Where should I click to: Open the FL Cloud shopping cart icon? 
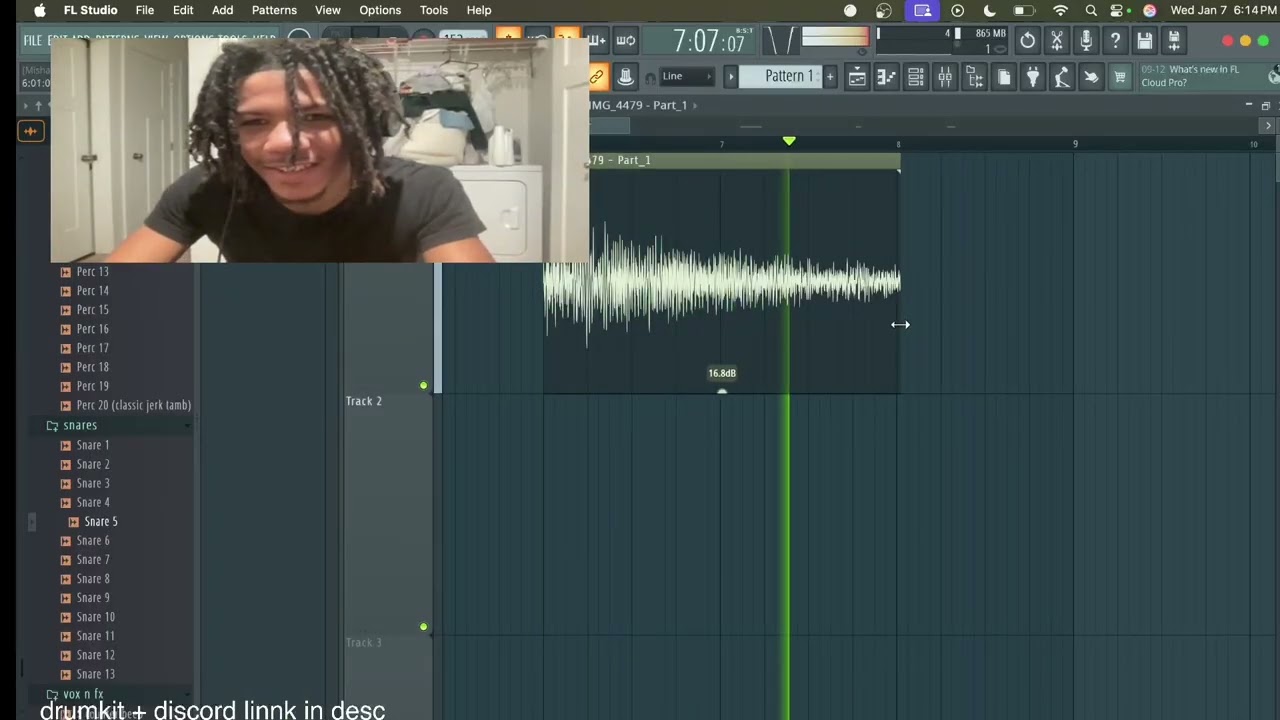click(x=1120, y=77)
